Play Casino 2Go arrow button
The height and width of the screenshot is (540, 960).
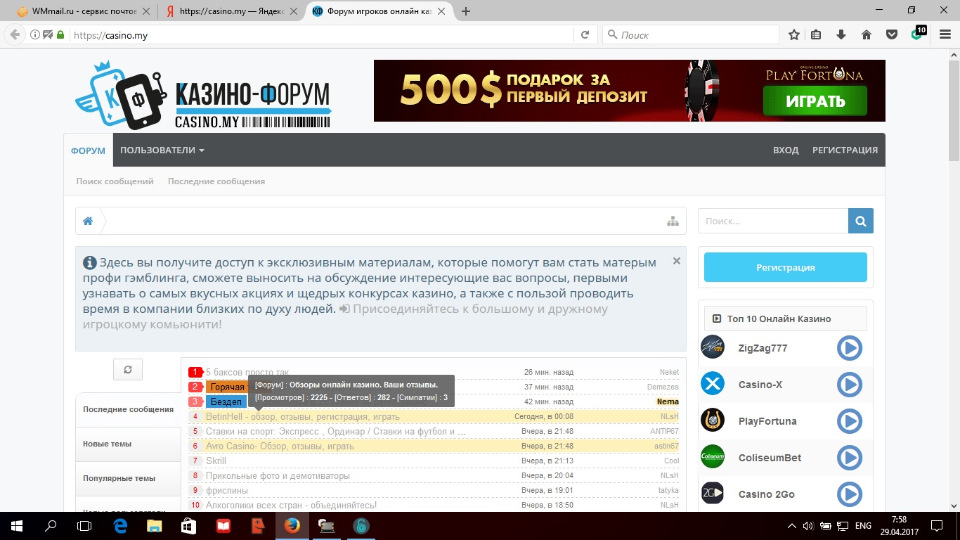pyautogui.click(x=849, y=494)
